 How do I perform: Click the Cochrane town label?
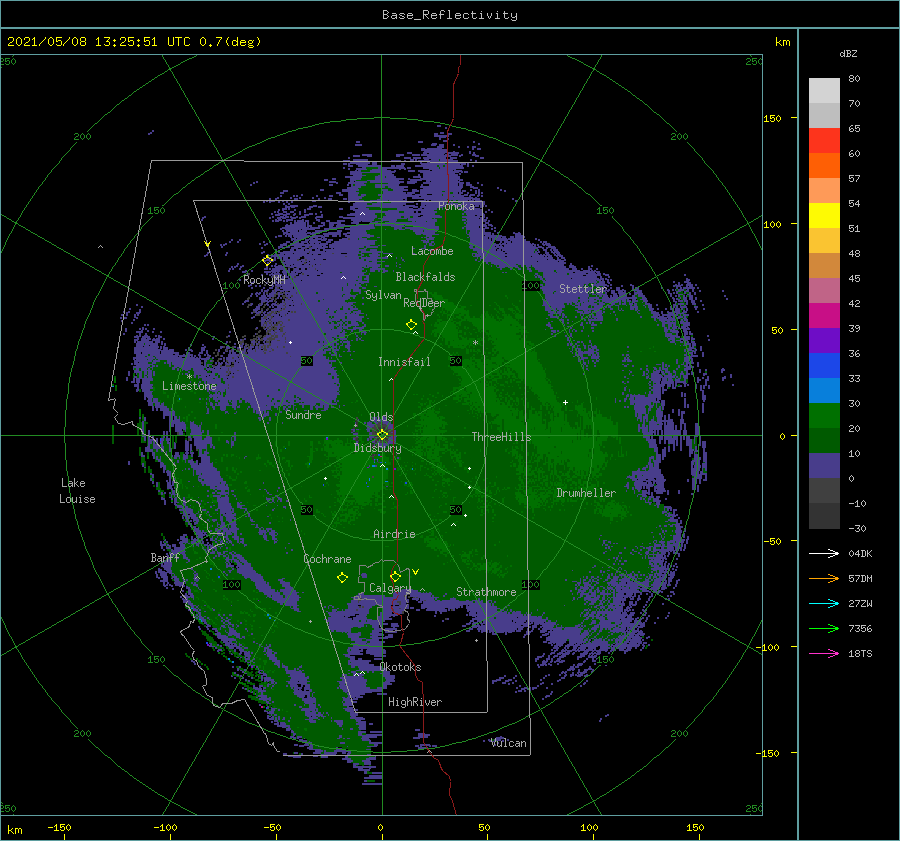[x=327, y=559]
